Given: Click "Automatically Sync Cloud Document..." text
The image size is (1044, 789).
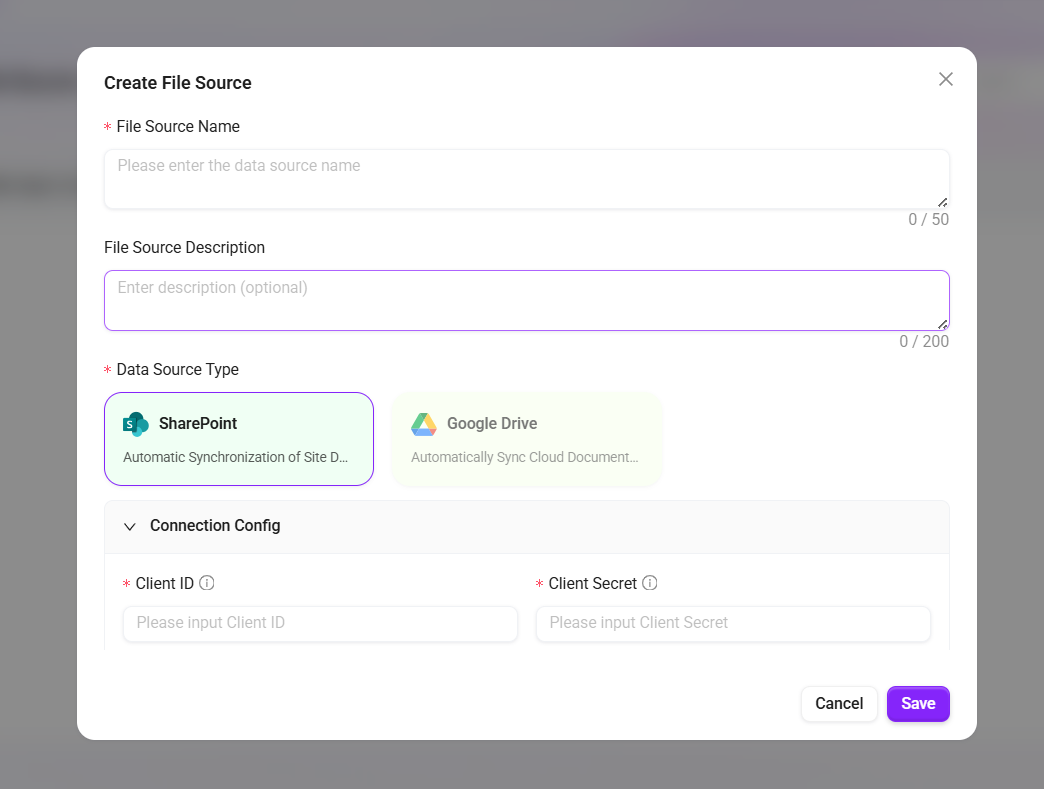Looking at the screenshot, I should pyautogui.click(x=525, y=457).
